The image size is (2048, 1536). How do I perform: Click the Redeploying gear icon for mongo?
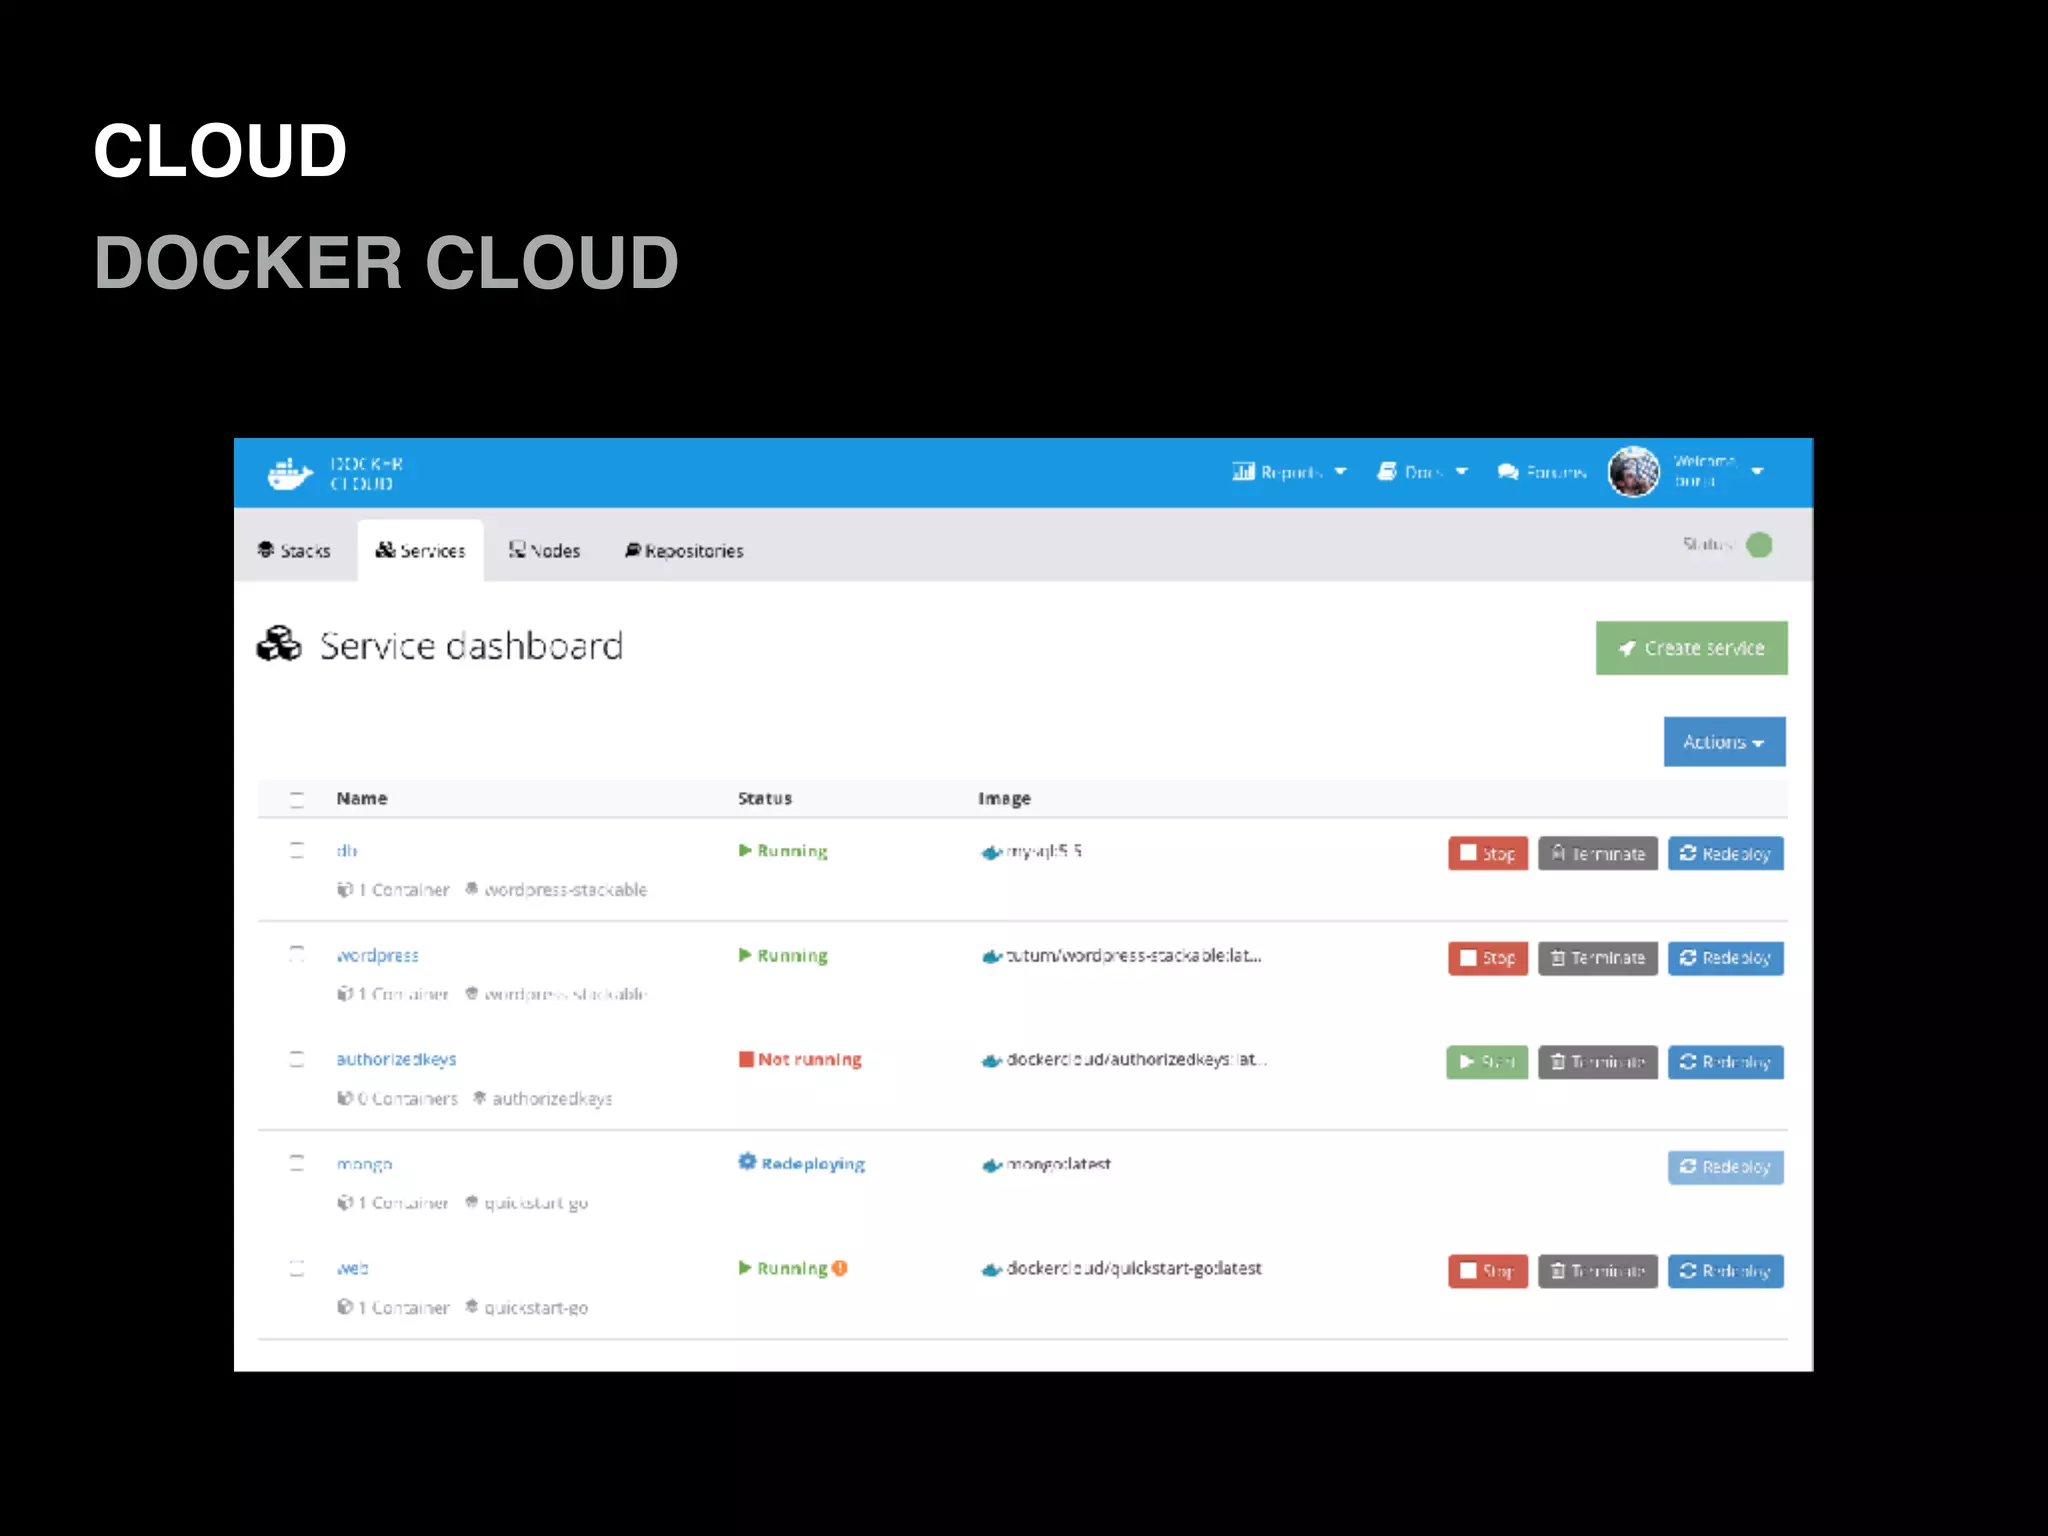[747, 1162]
